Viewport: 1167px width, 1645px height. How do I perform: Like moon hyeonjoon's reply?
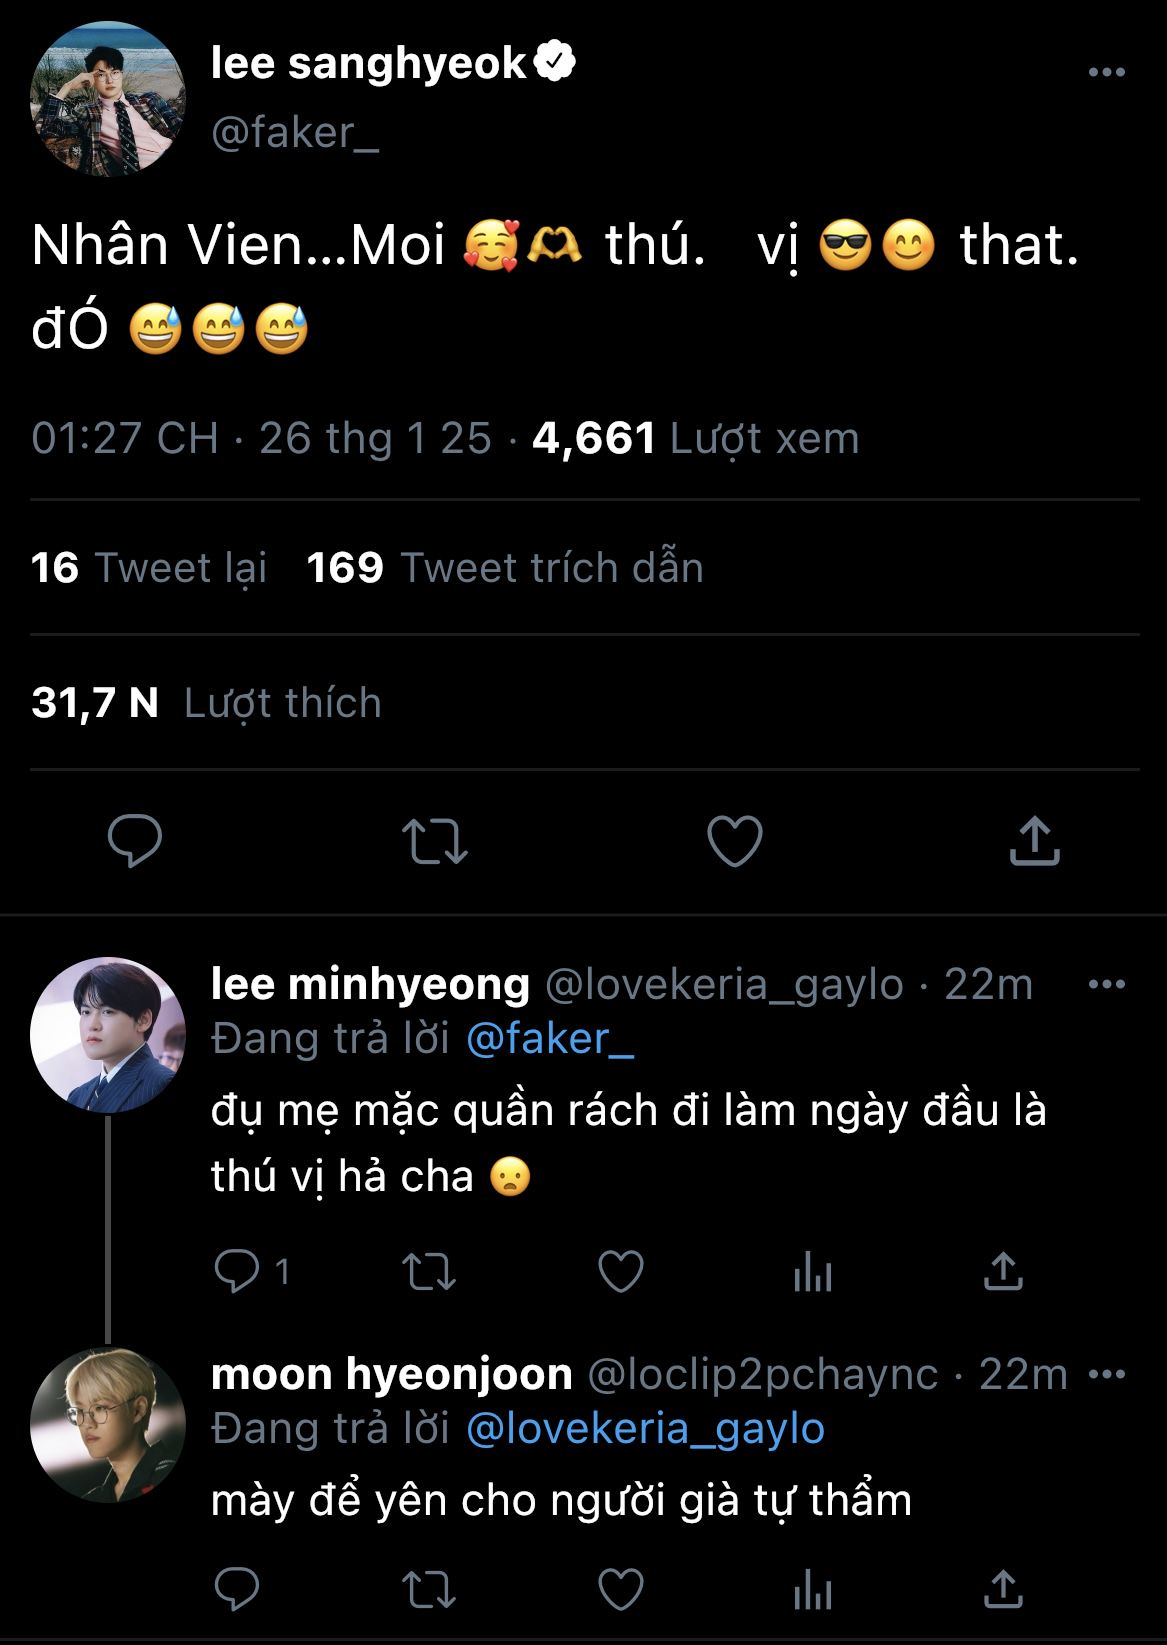[620, 1588]
